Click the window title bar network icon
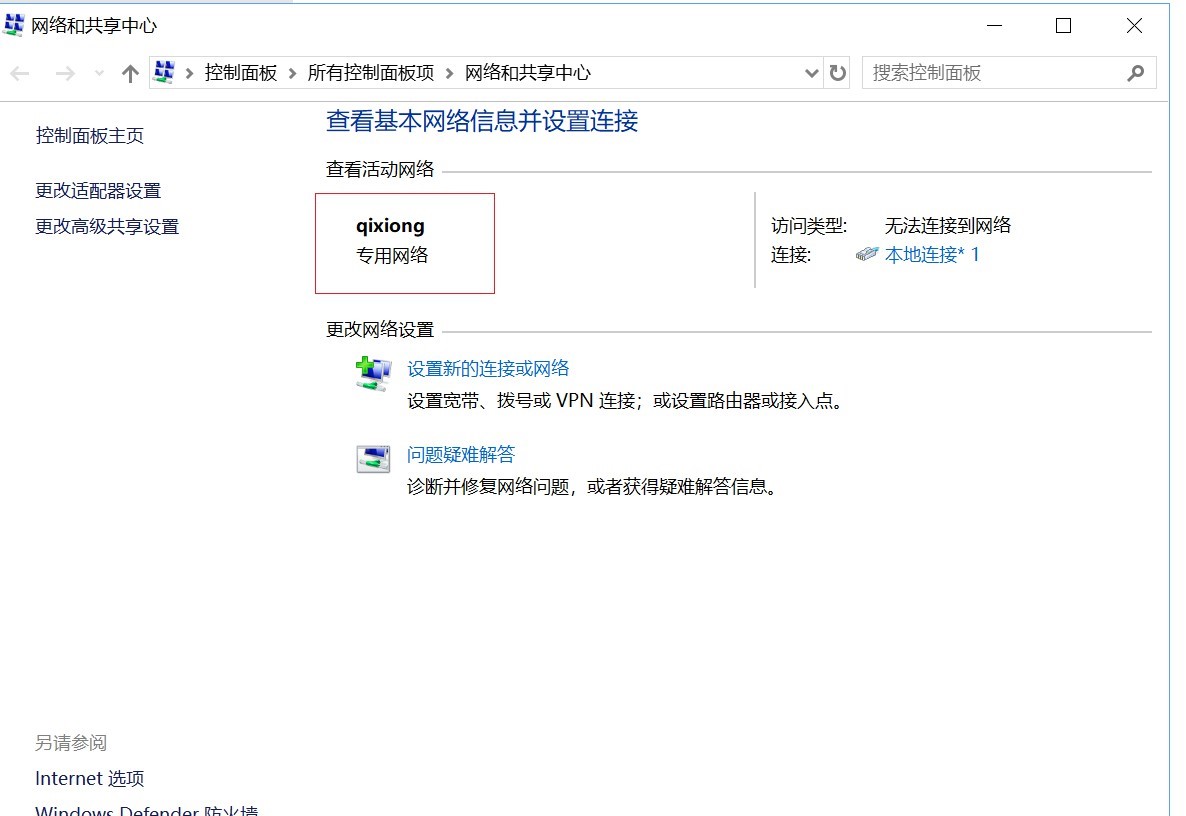The image size is (1186, 816). [14, 25]
